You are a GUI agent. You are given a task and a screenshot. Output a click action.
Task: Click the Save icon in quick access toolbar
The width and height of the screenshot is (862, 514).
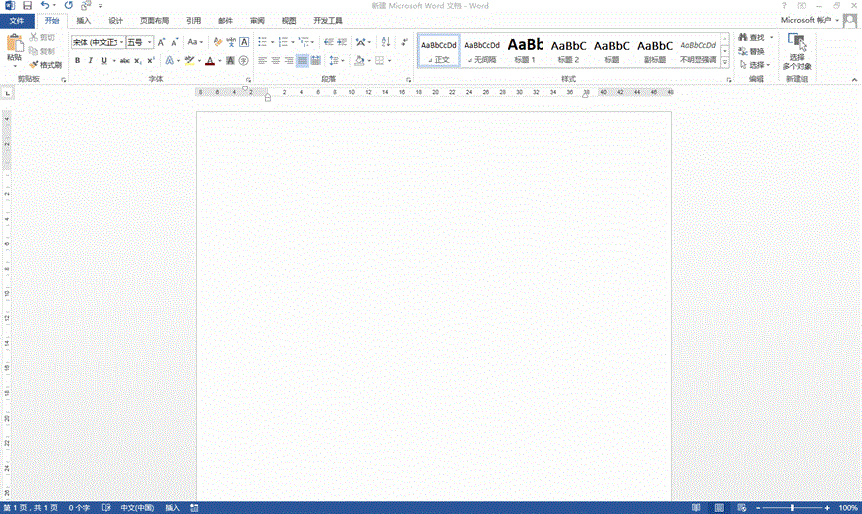coord(27,6)
